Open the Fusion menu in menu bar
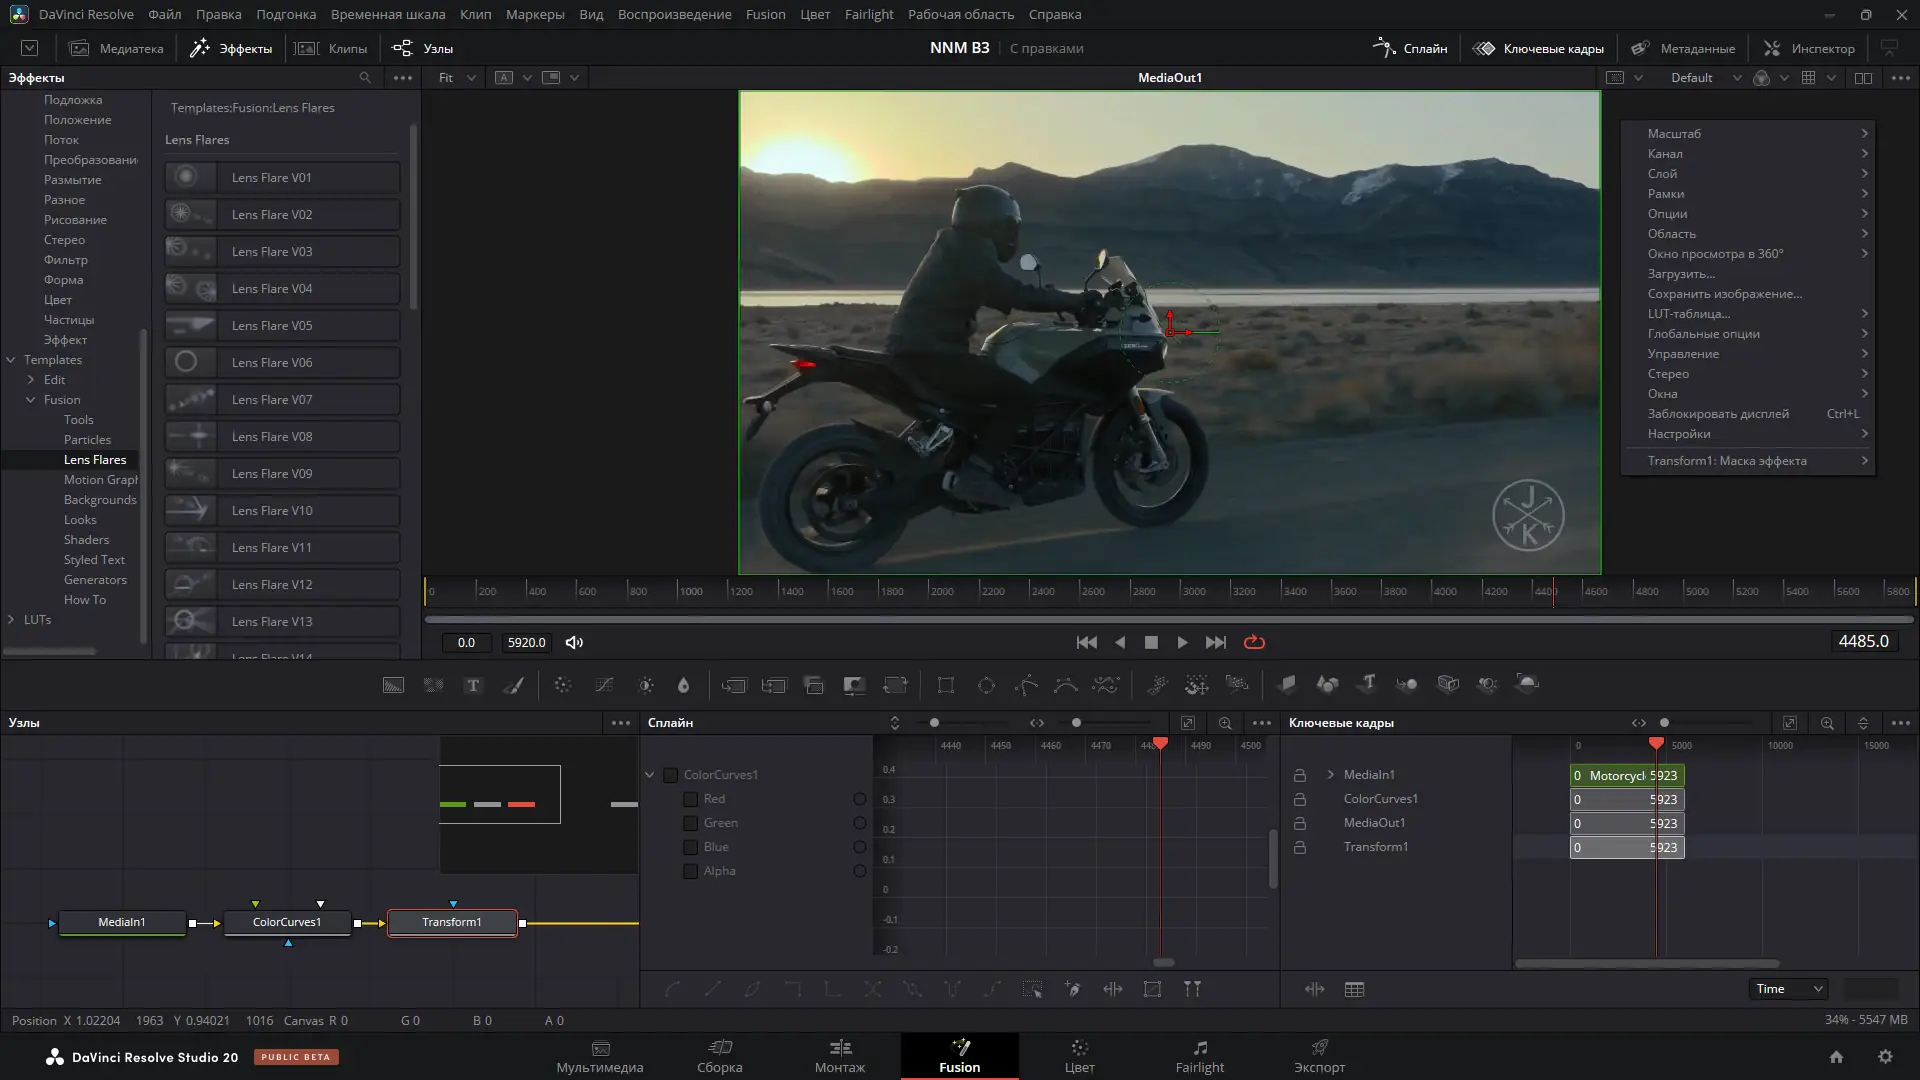The image size is (1920, 1080). [x=765, y=14]
